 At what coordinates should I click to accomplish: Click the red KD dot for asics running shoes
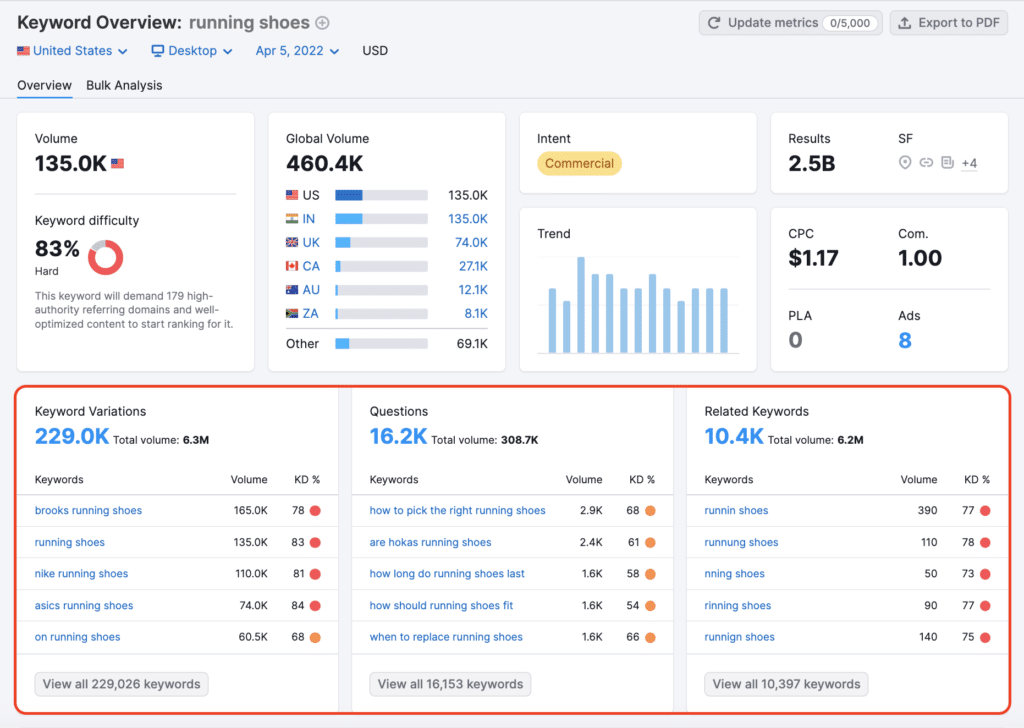(x=315, y=606)
